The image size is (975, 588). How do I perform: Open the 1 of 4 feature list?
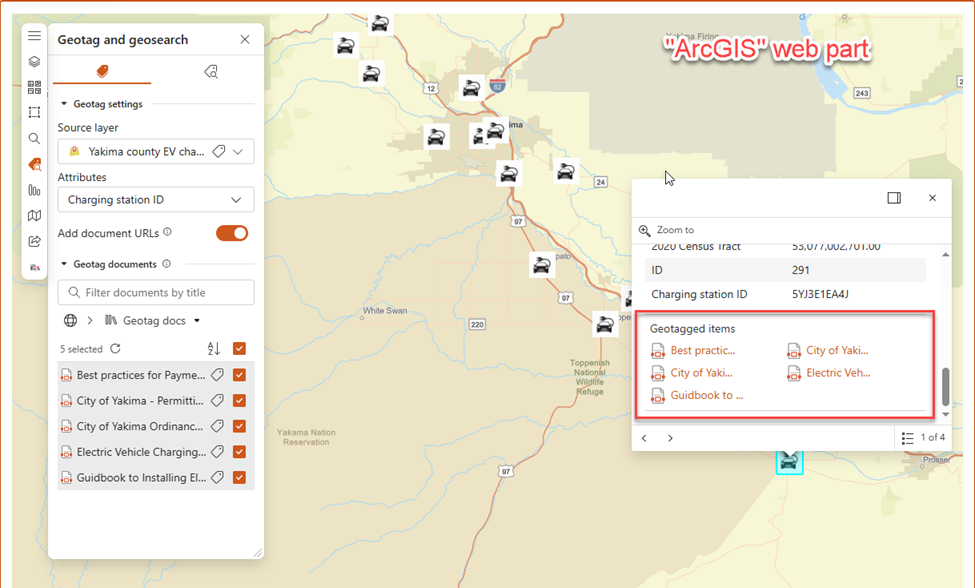(923, 438)
